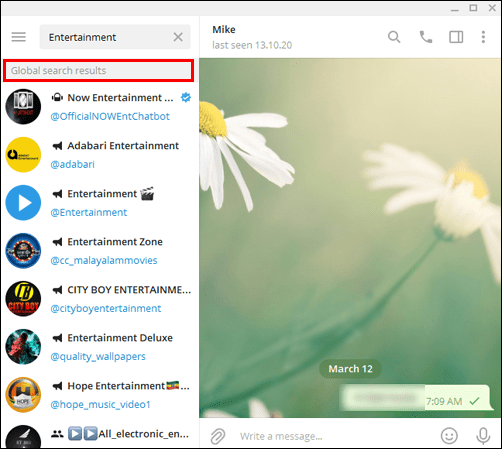
Task: Open the hamburger main menu
Action: tap(19, 37)
